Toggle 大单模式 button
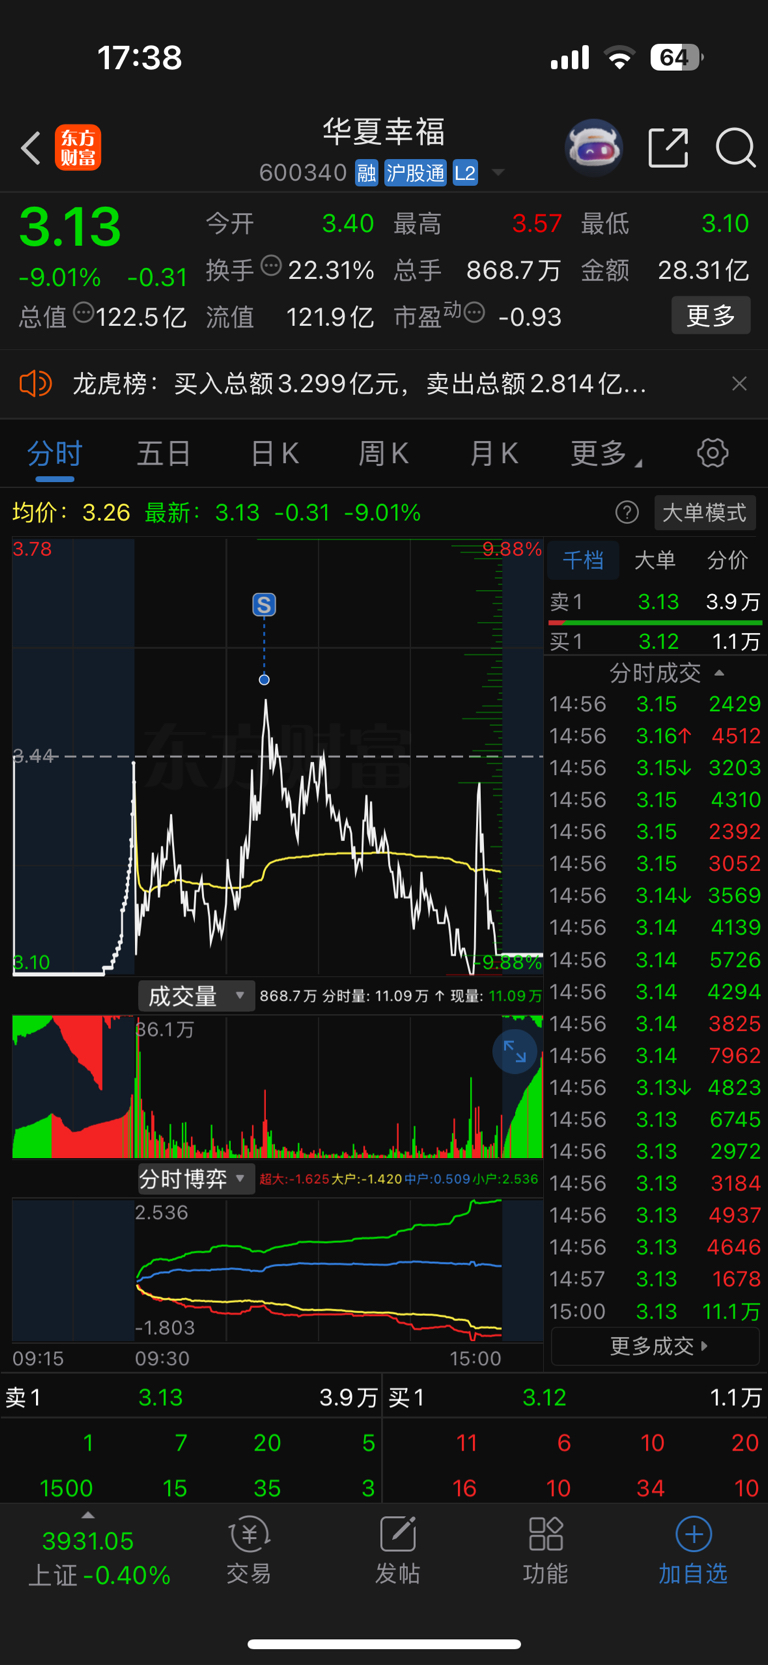 coord(704,513)
